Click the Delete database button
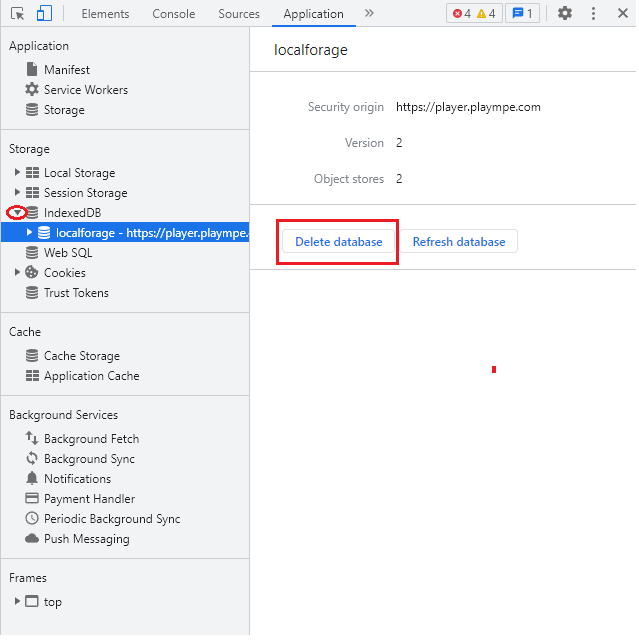 coord(340,243)
